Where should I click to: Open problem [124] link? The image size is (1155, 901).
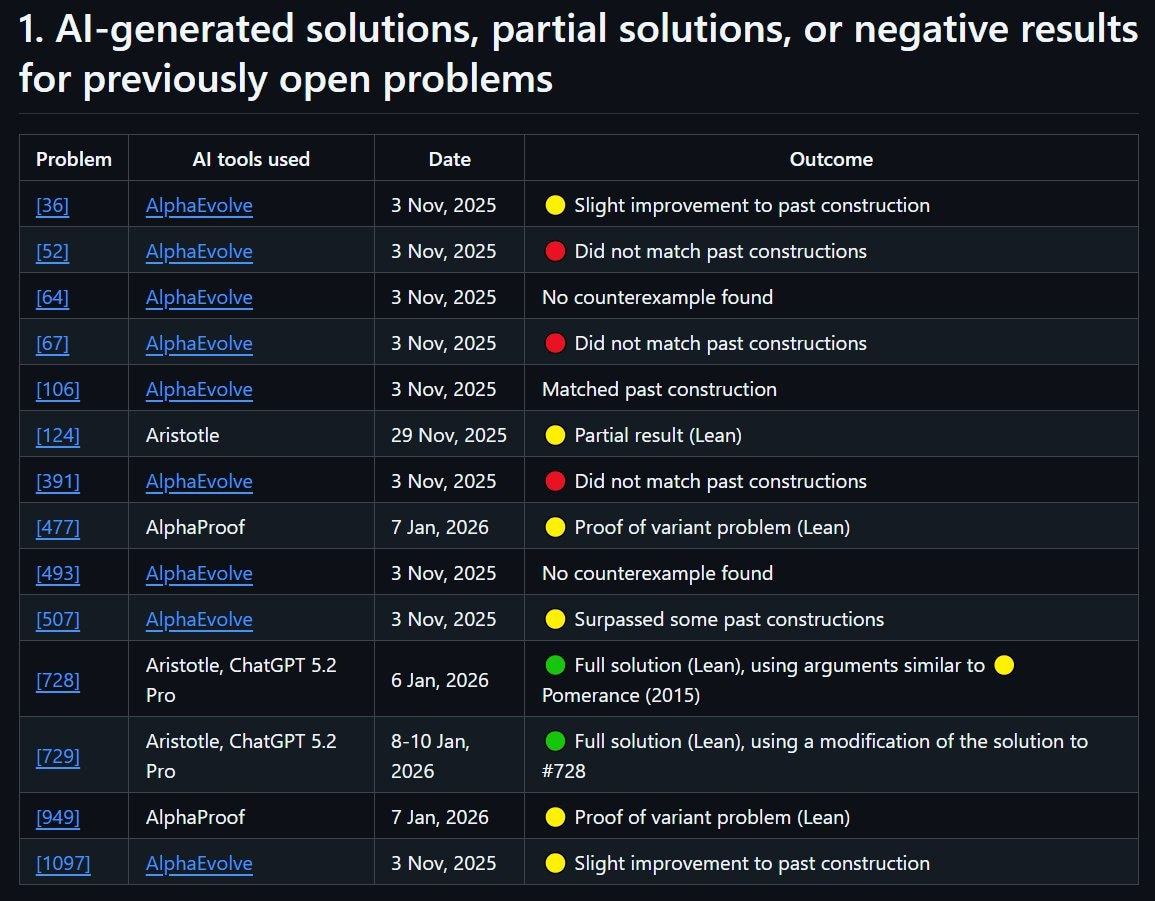pyautogui.click(x=57, y=436)
